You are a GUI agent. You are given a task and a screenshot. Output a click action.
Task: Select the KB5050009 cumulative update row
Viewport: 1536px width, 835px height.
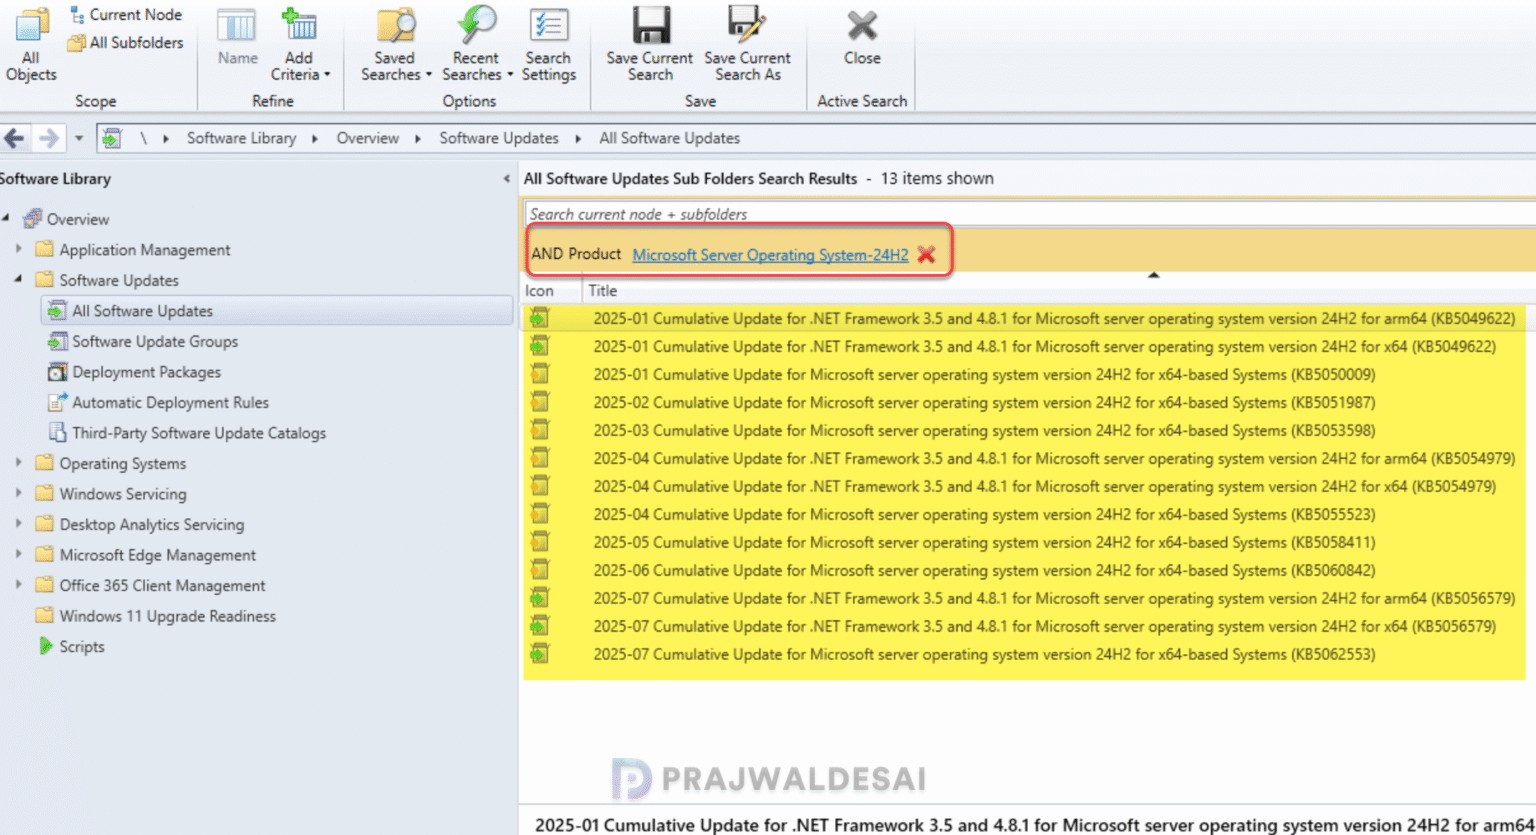[x=1026, y=374]
